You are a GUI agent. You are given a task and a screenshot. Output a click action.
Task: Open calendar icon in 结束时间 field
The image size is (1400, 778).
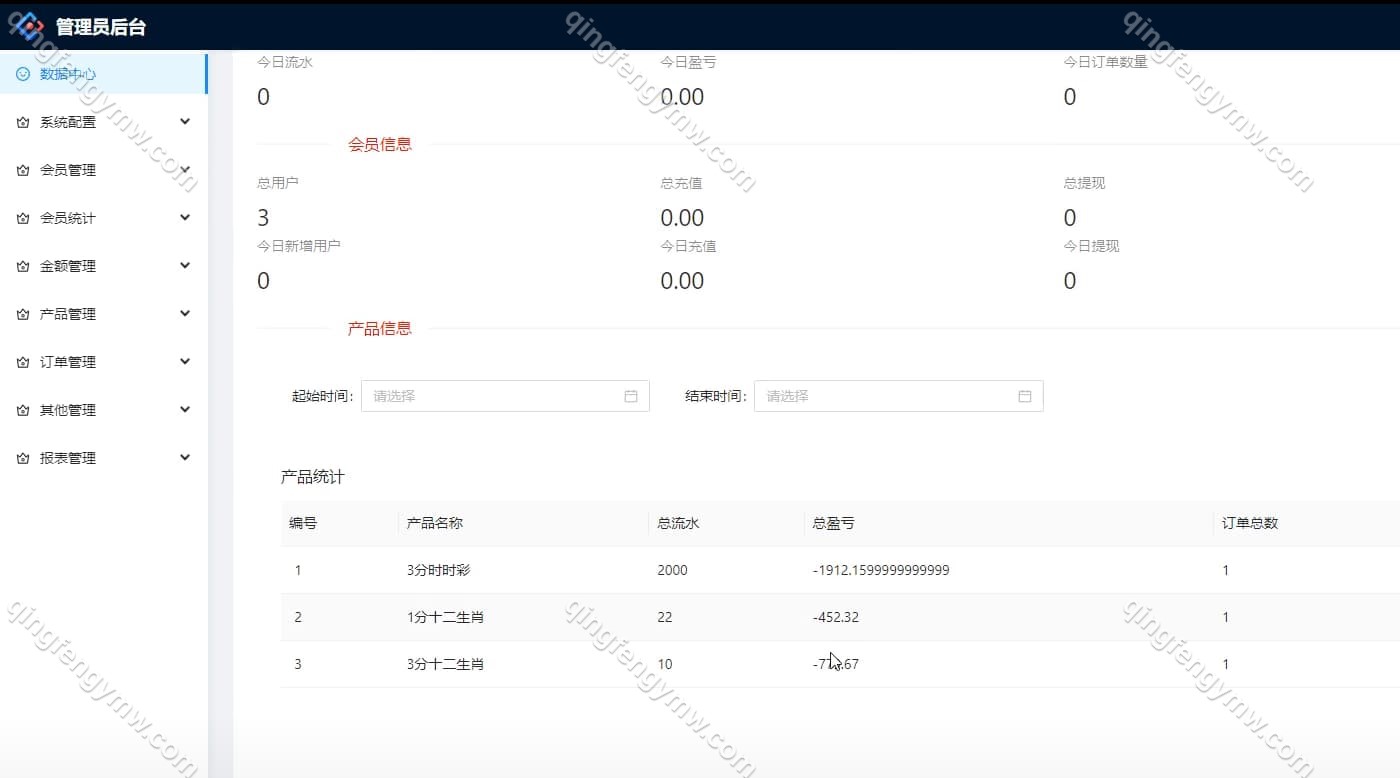pos(1025,396)
